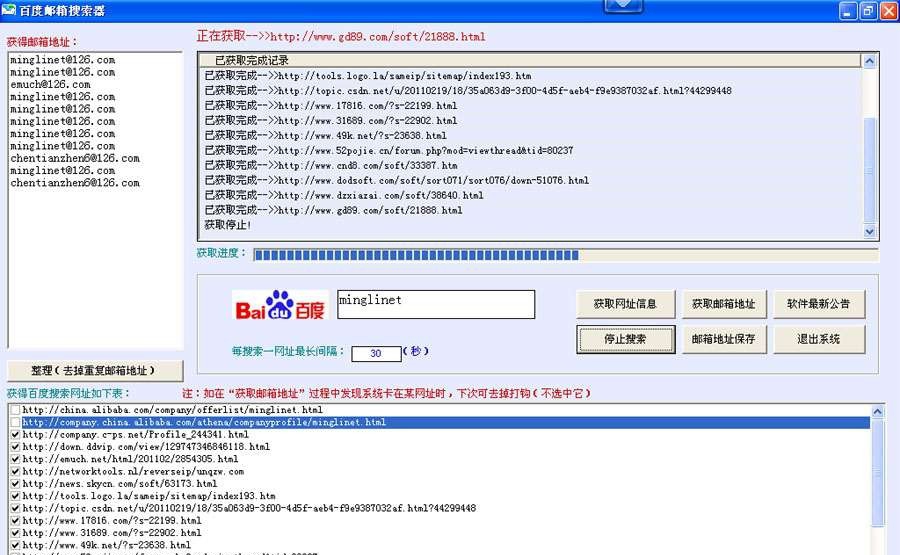Uncheck networktools.nl reverseip URL checkbox
The height and width of the screenshot is (555, 900).
pyautogui.click(x=15, y=471)
